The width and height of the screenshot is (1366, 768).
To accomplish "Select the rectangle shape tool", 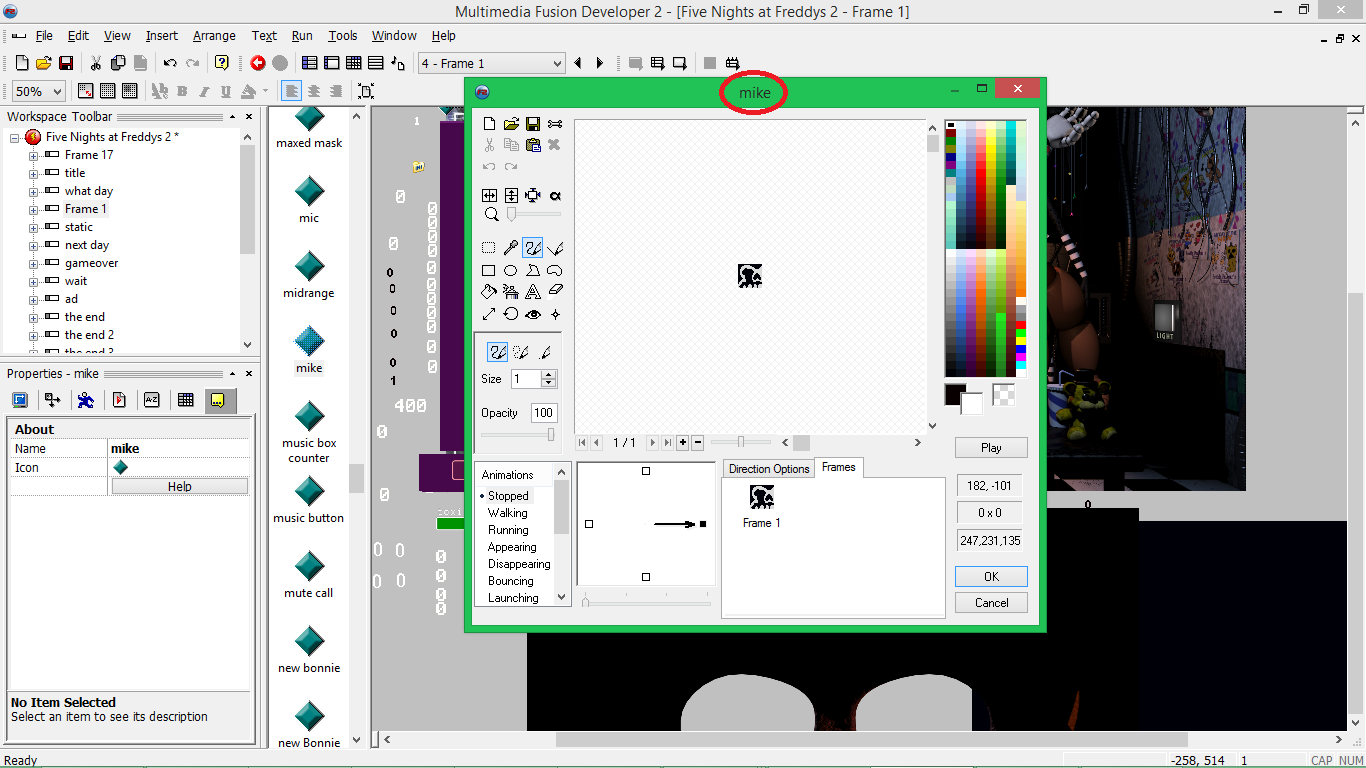I will (489, 270).
